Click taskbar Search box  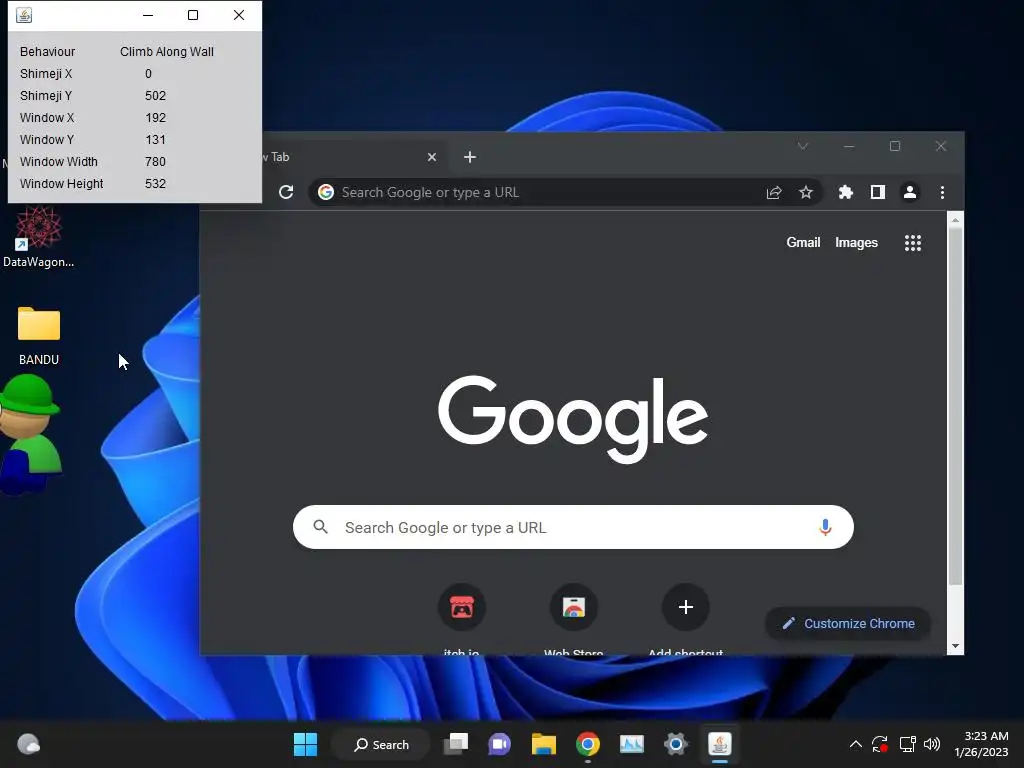[381, 744]
